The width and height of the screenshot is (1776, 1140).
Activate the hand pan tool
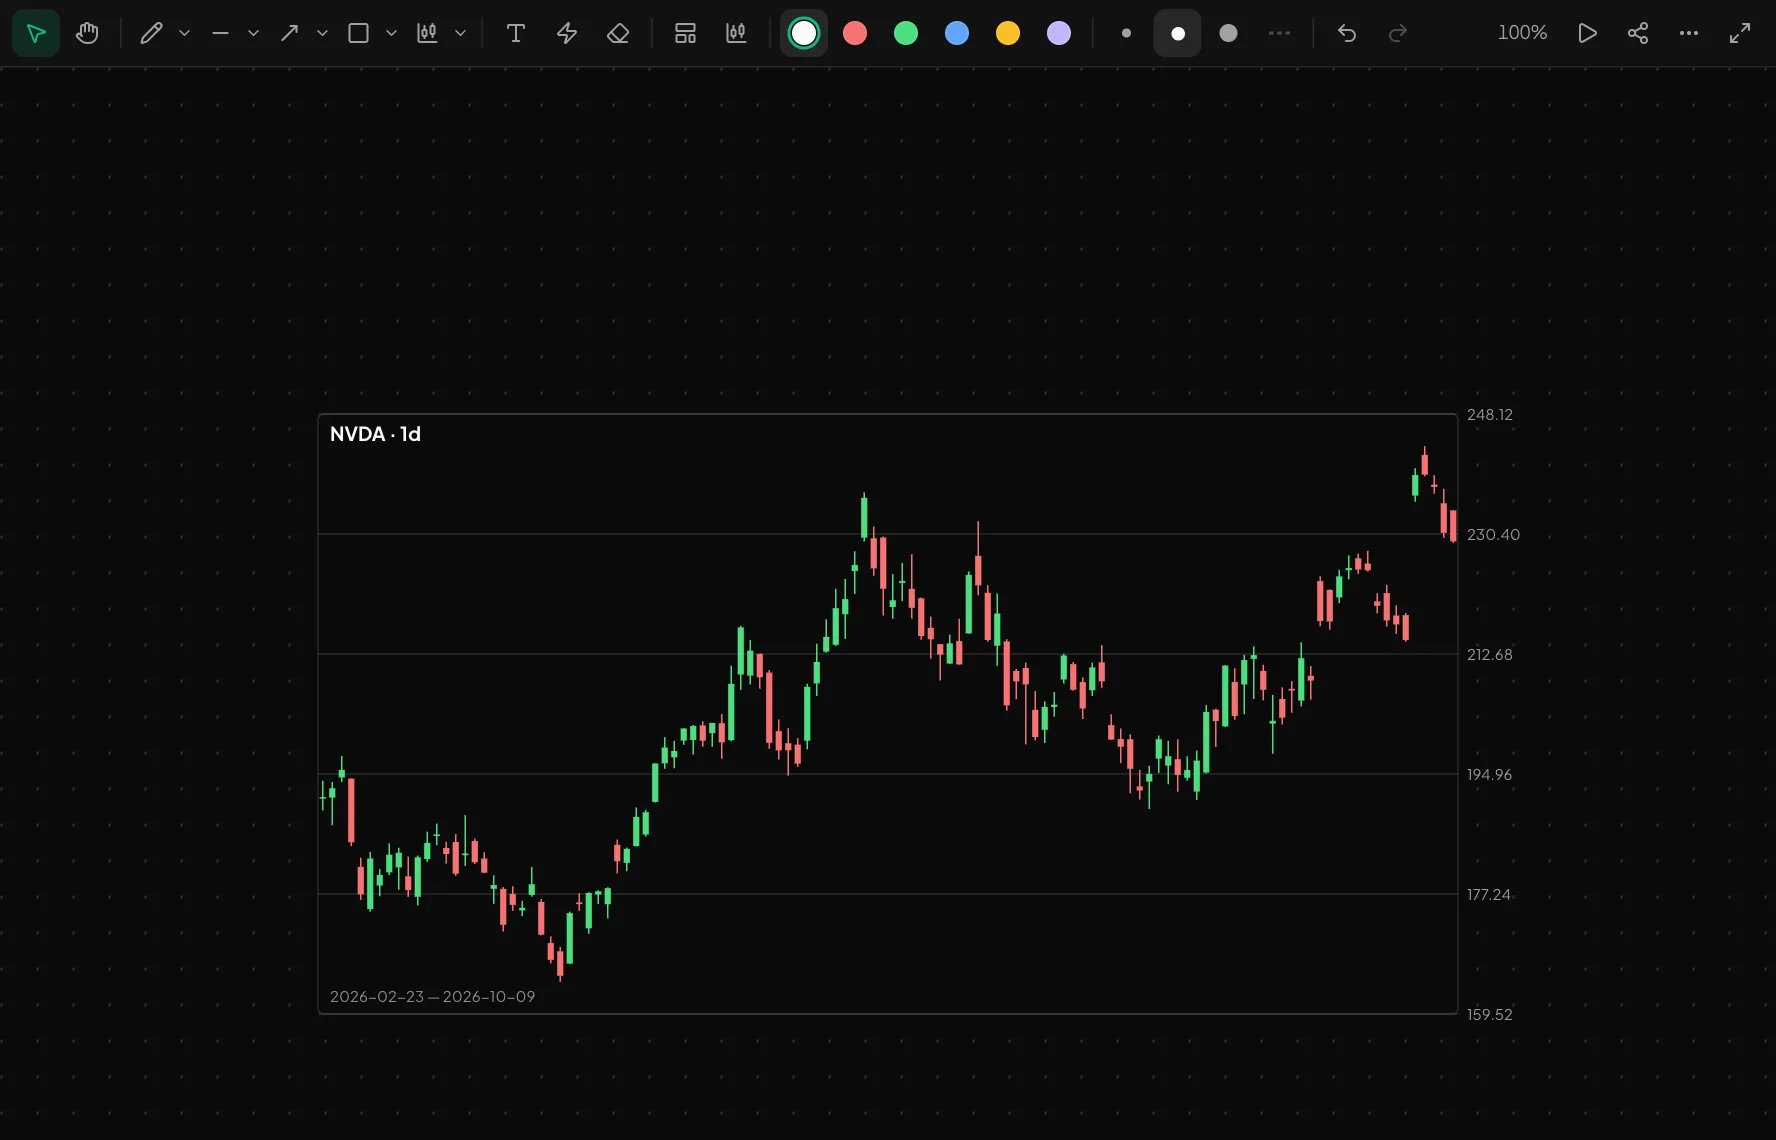click(x=87, y=33)
